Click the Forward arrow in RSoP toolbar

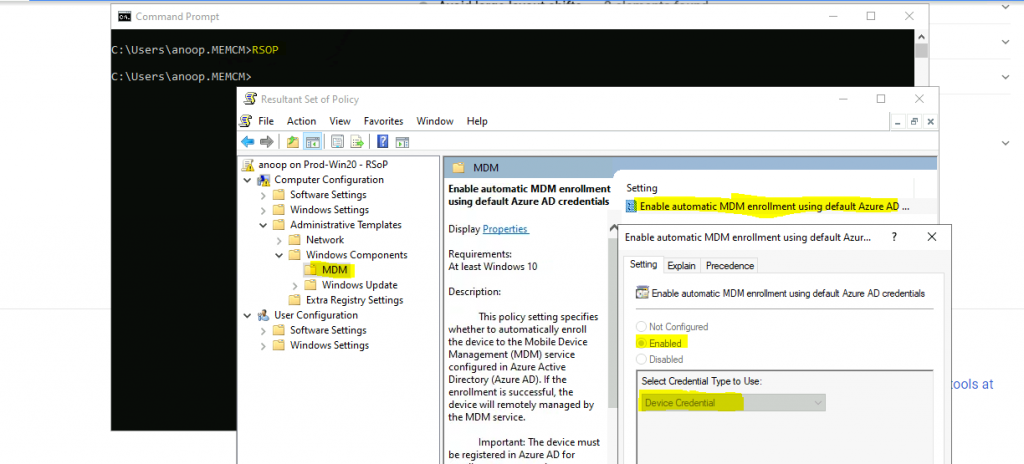[266, 142]
